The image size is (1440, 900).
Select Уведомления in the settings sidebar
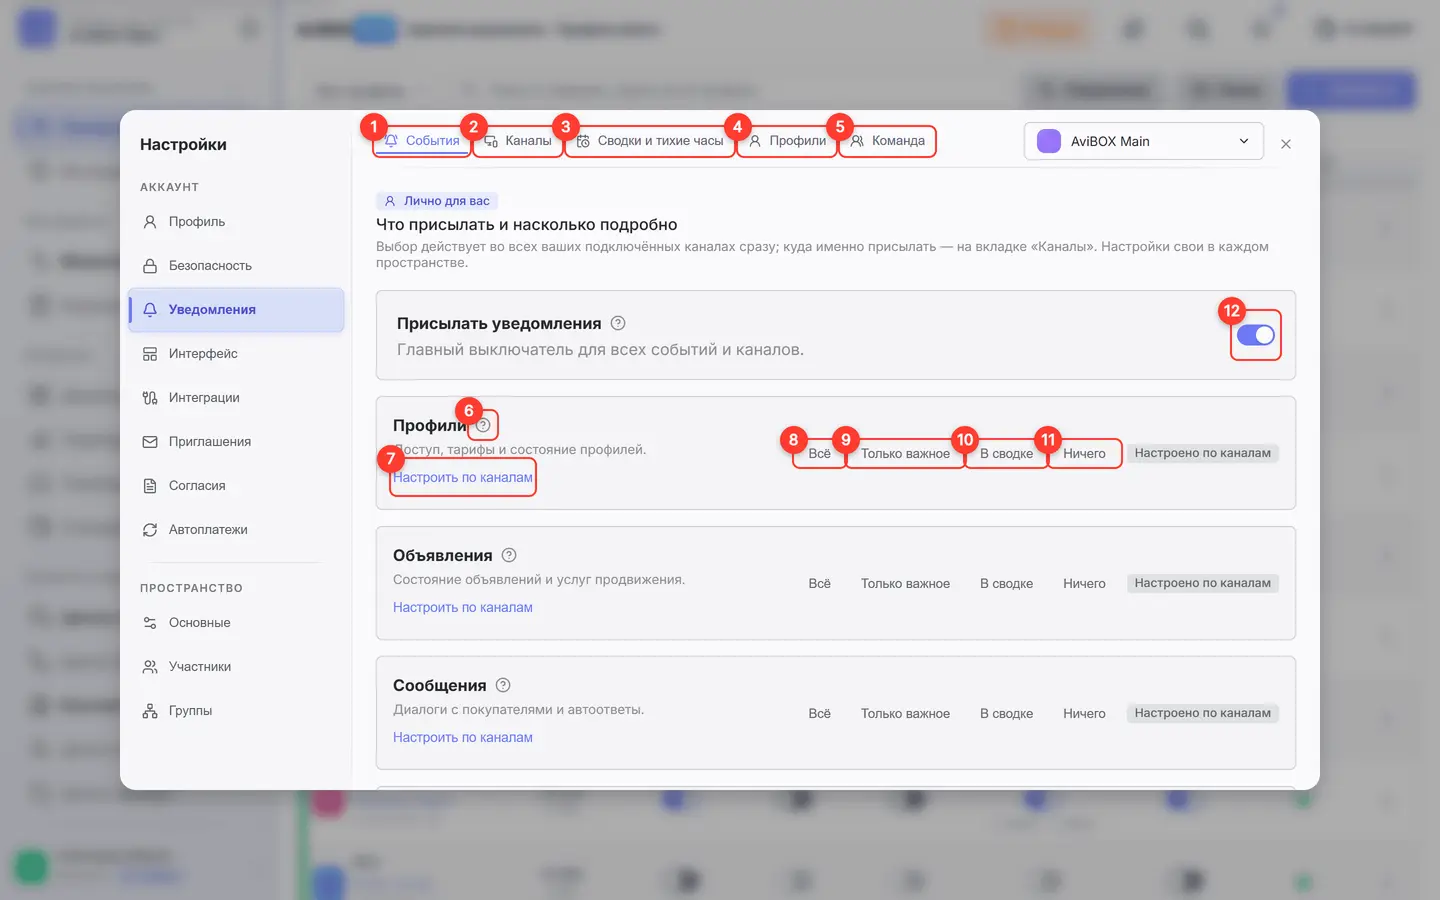236,310
